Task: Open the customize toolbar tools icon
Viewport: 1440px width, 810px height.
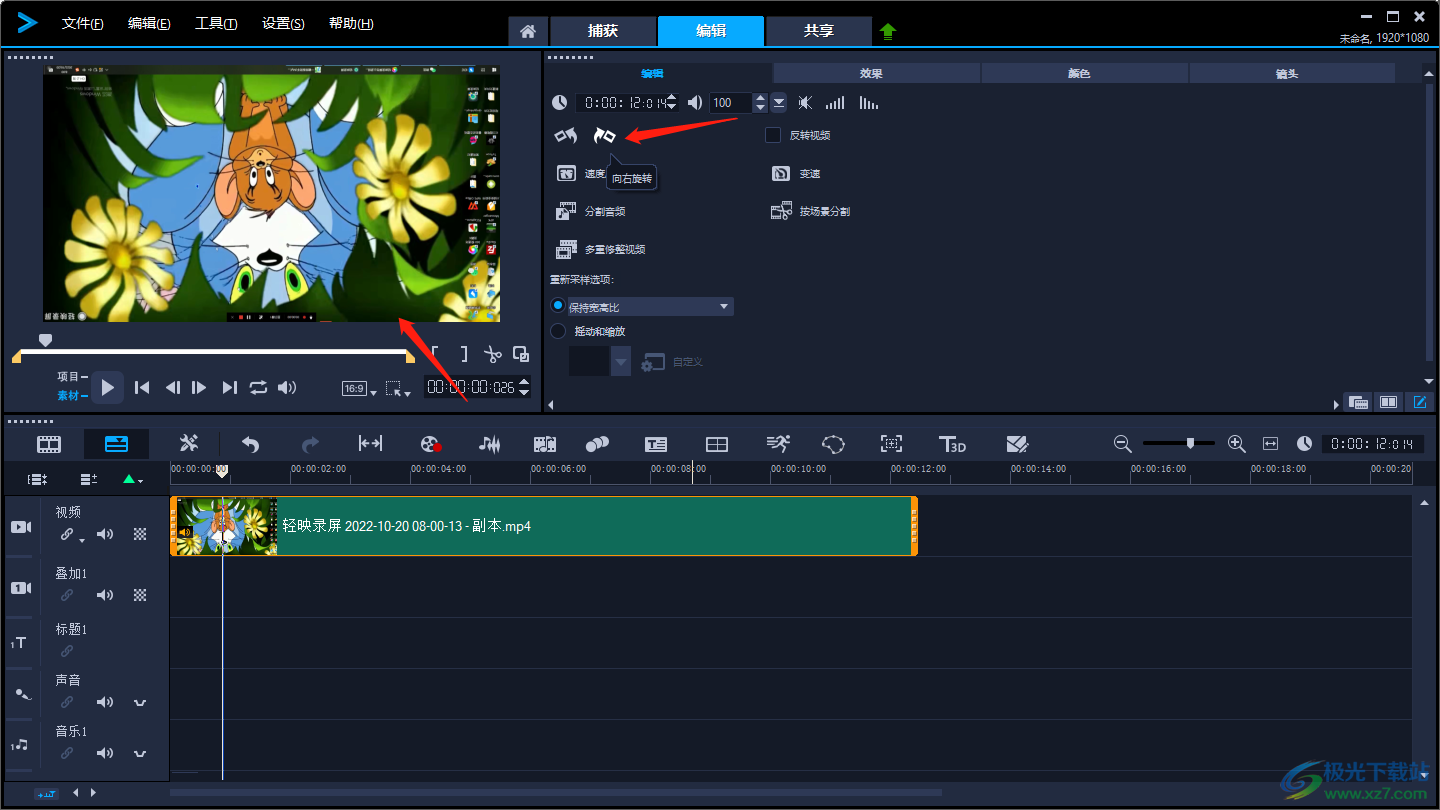Action: point(189,444)
